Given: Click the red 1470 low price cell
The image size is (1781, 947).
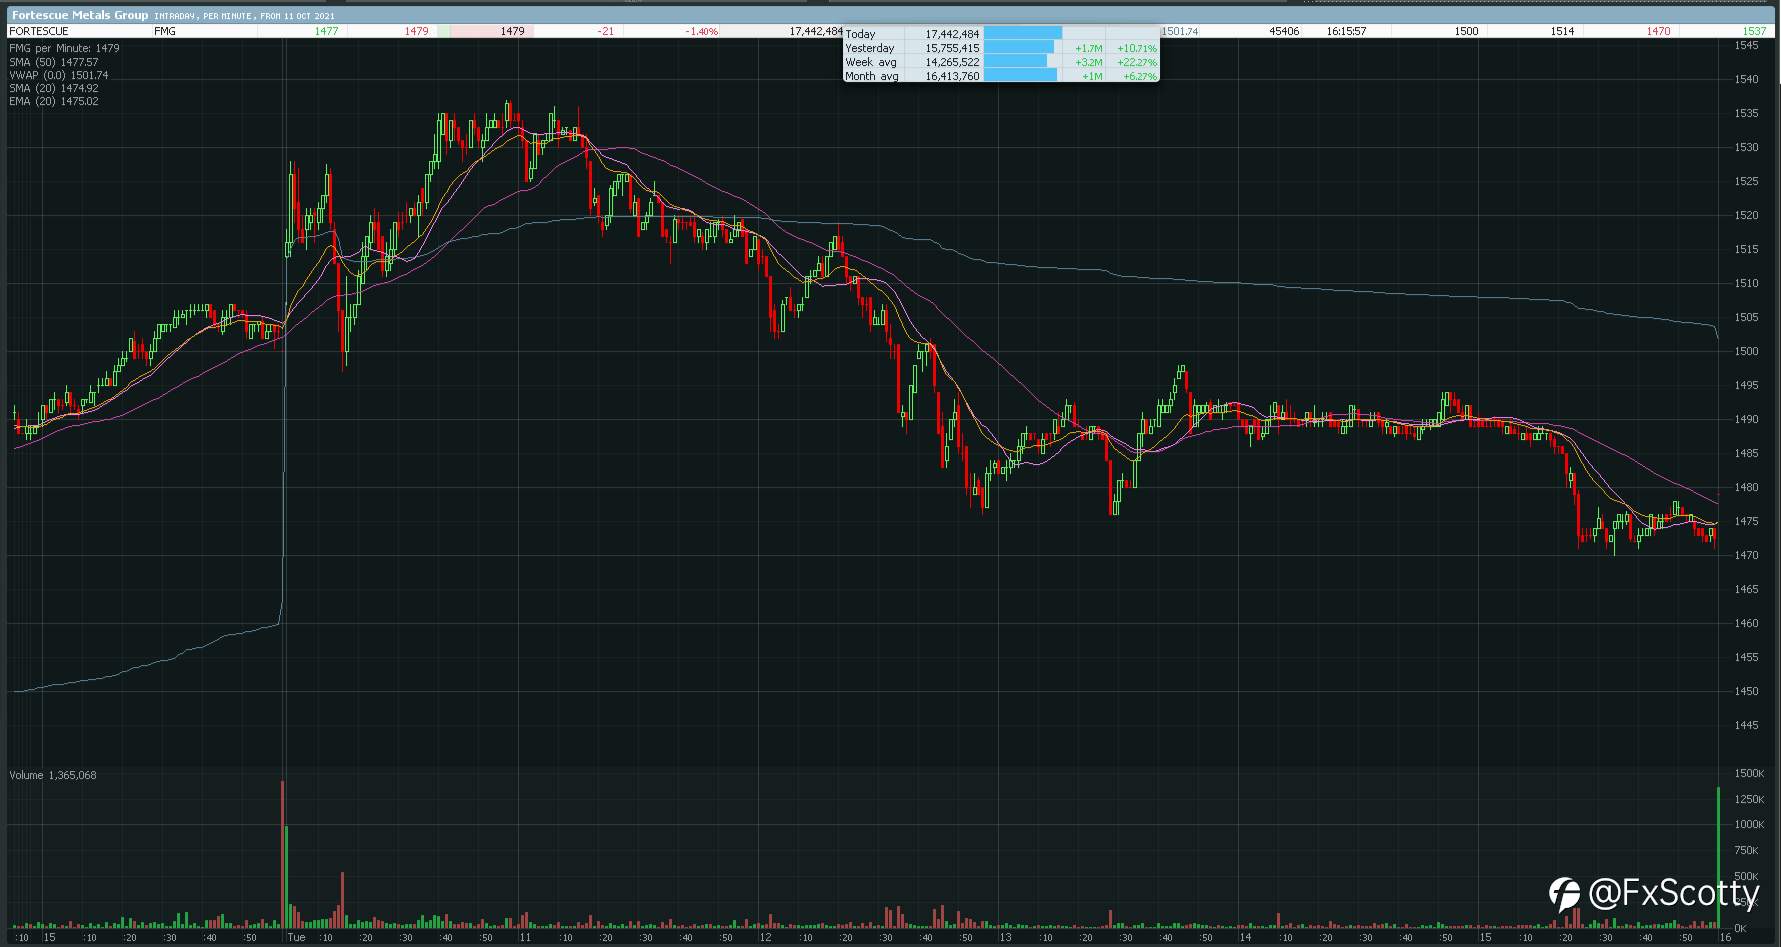Looking at the screenshot, I should point(1658,31).
